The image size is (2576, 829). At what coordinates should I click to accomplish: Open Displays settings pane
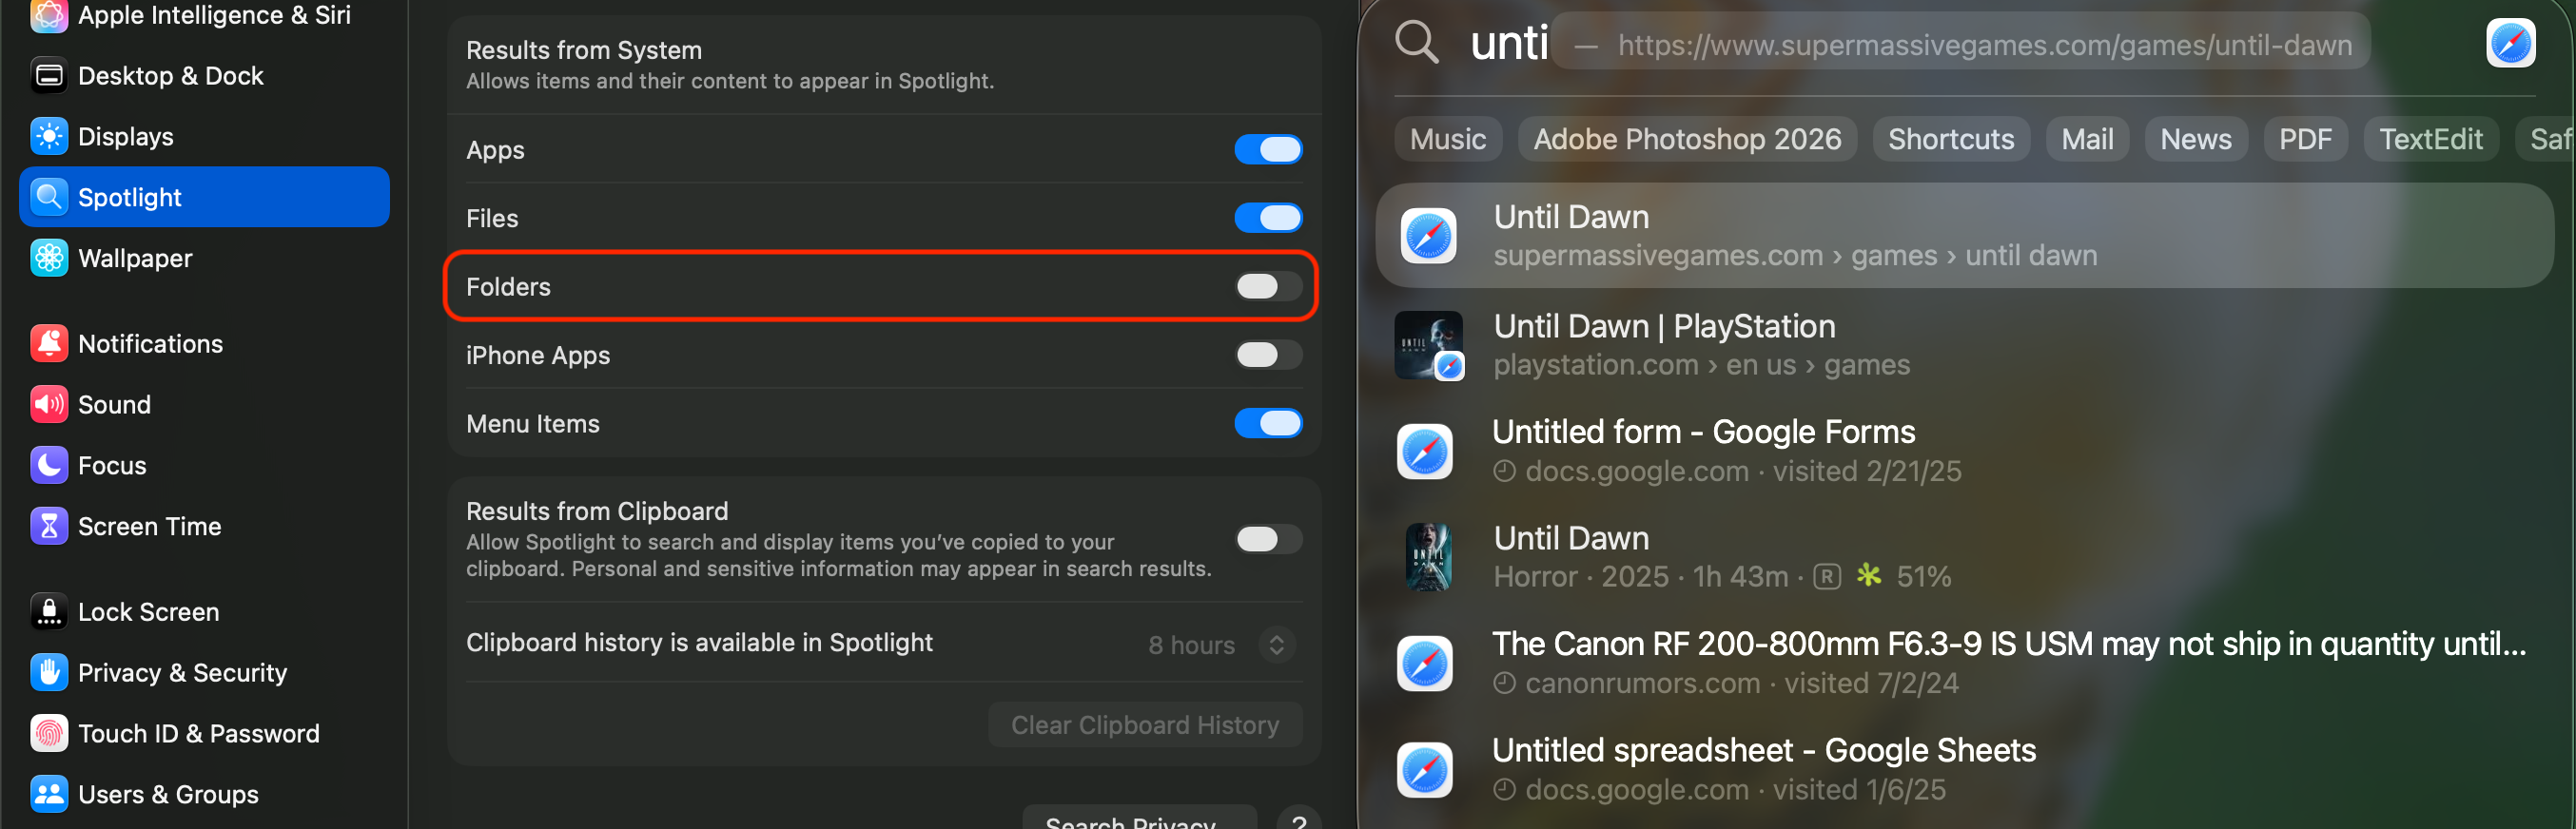(204, 136)
